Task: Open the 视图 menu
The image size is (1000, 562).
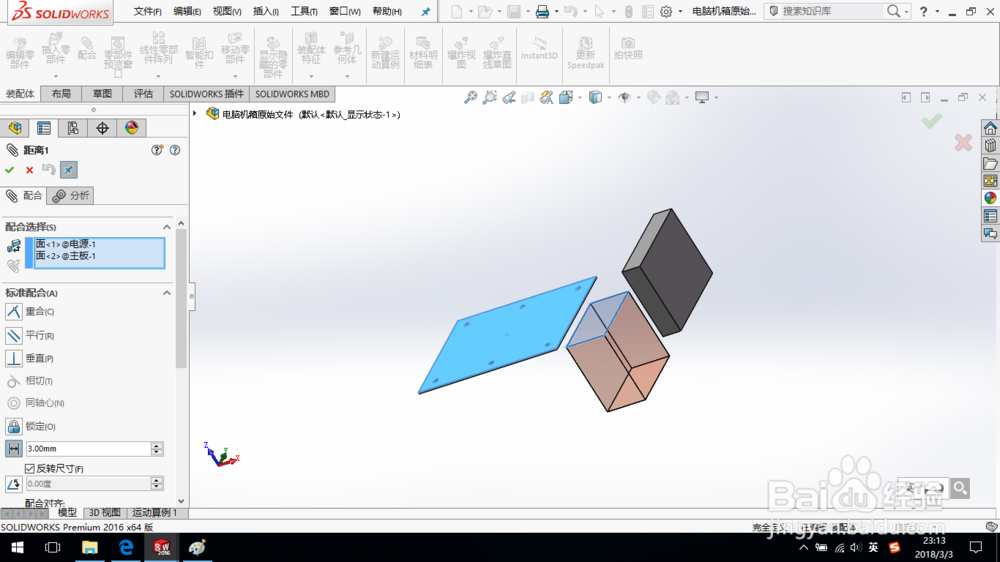Action: tap(226, 11)
